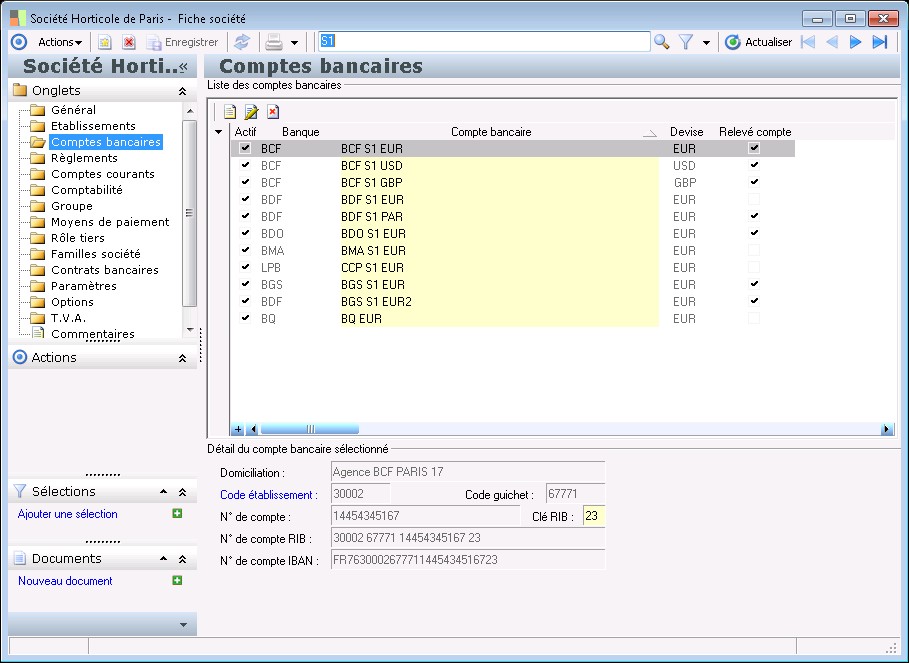Toggle Actif checkbox for BCF S1 EUR

(x=245, y=148)
